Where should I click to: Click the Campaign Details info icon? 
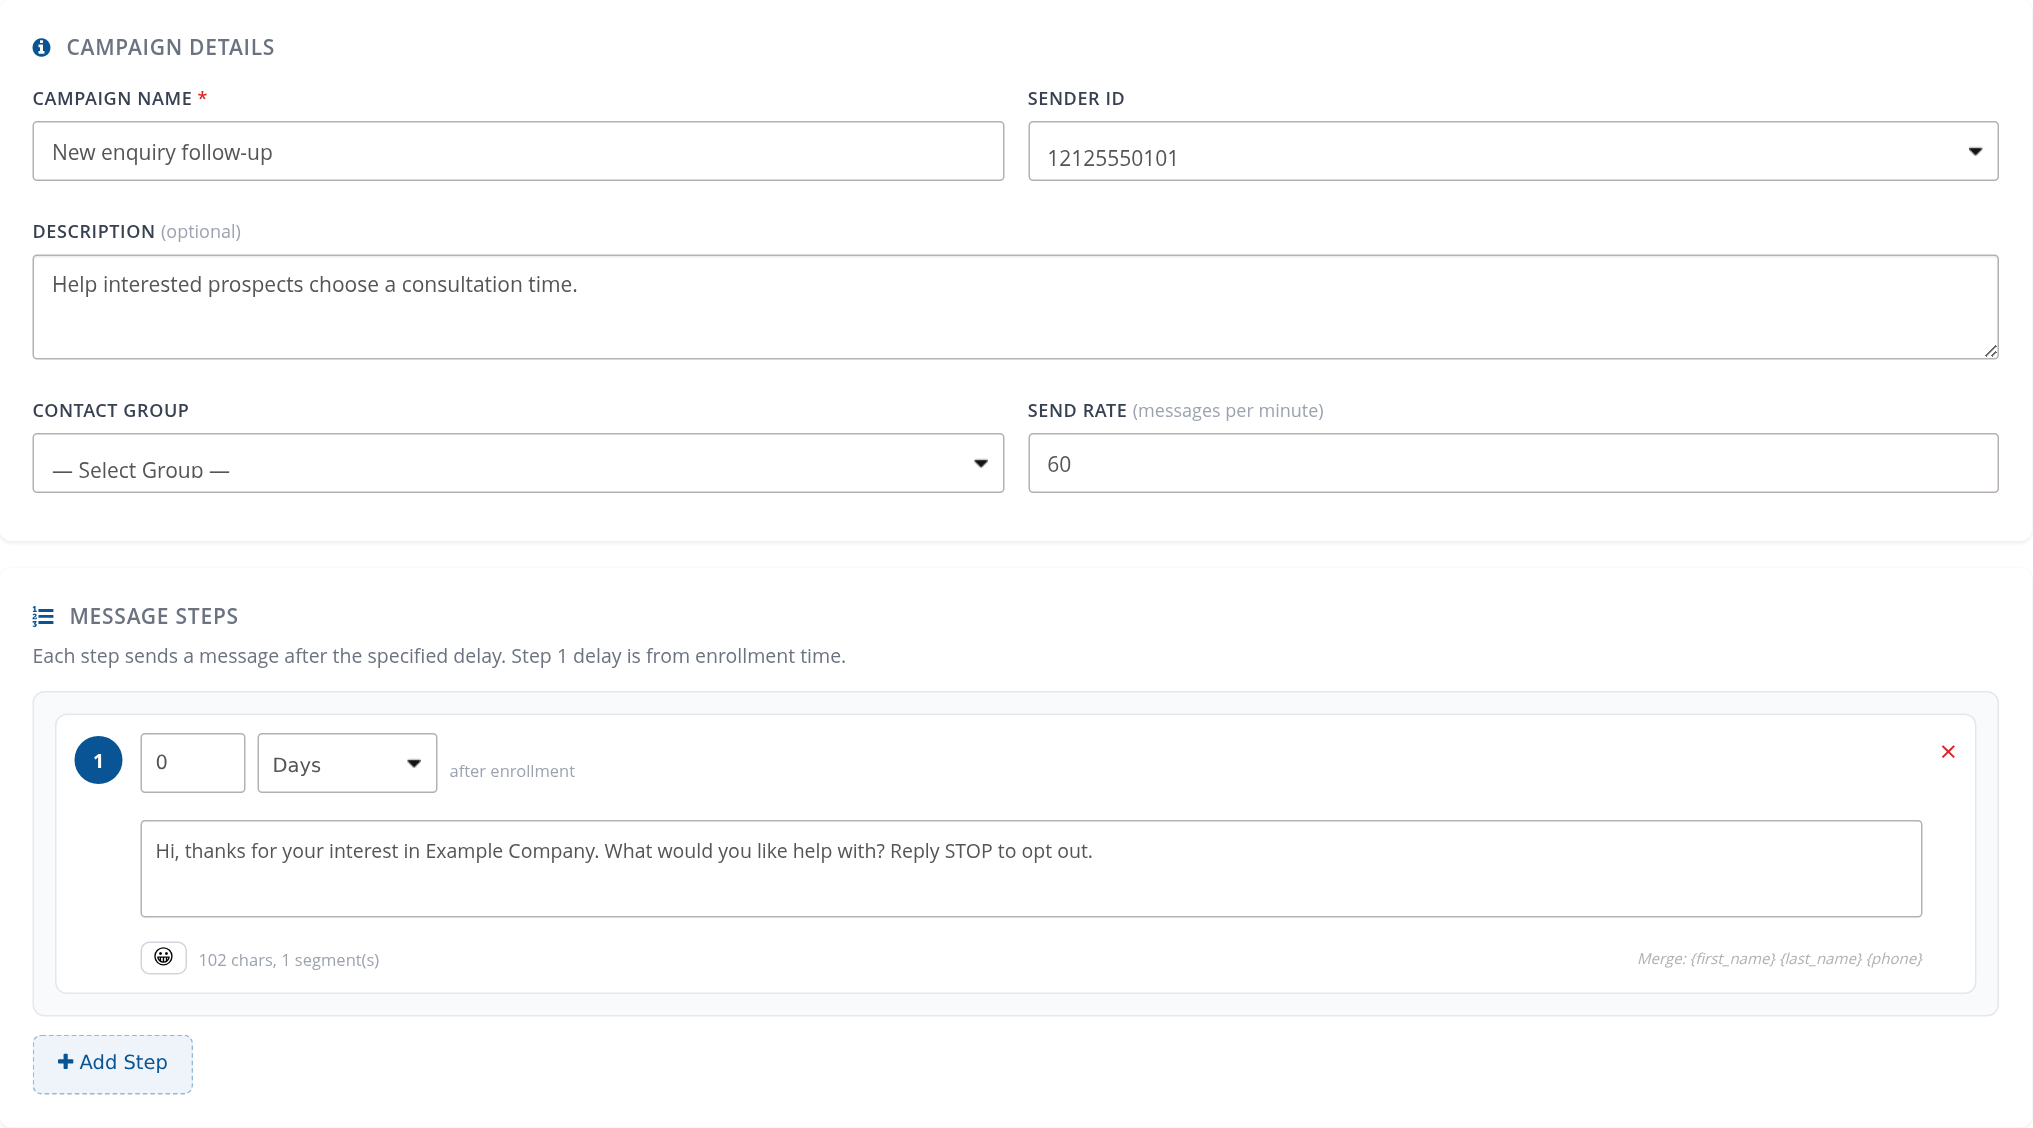click(41, 47)
